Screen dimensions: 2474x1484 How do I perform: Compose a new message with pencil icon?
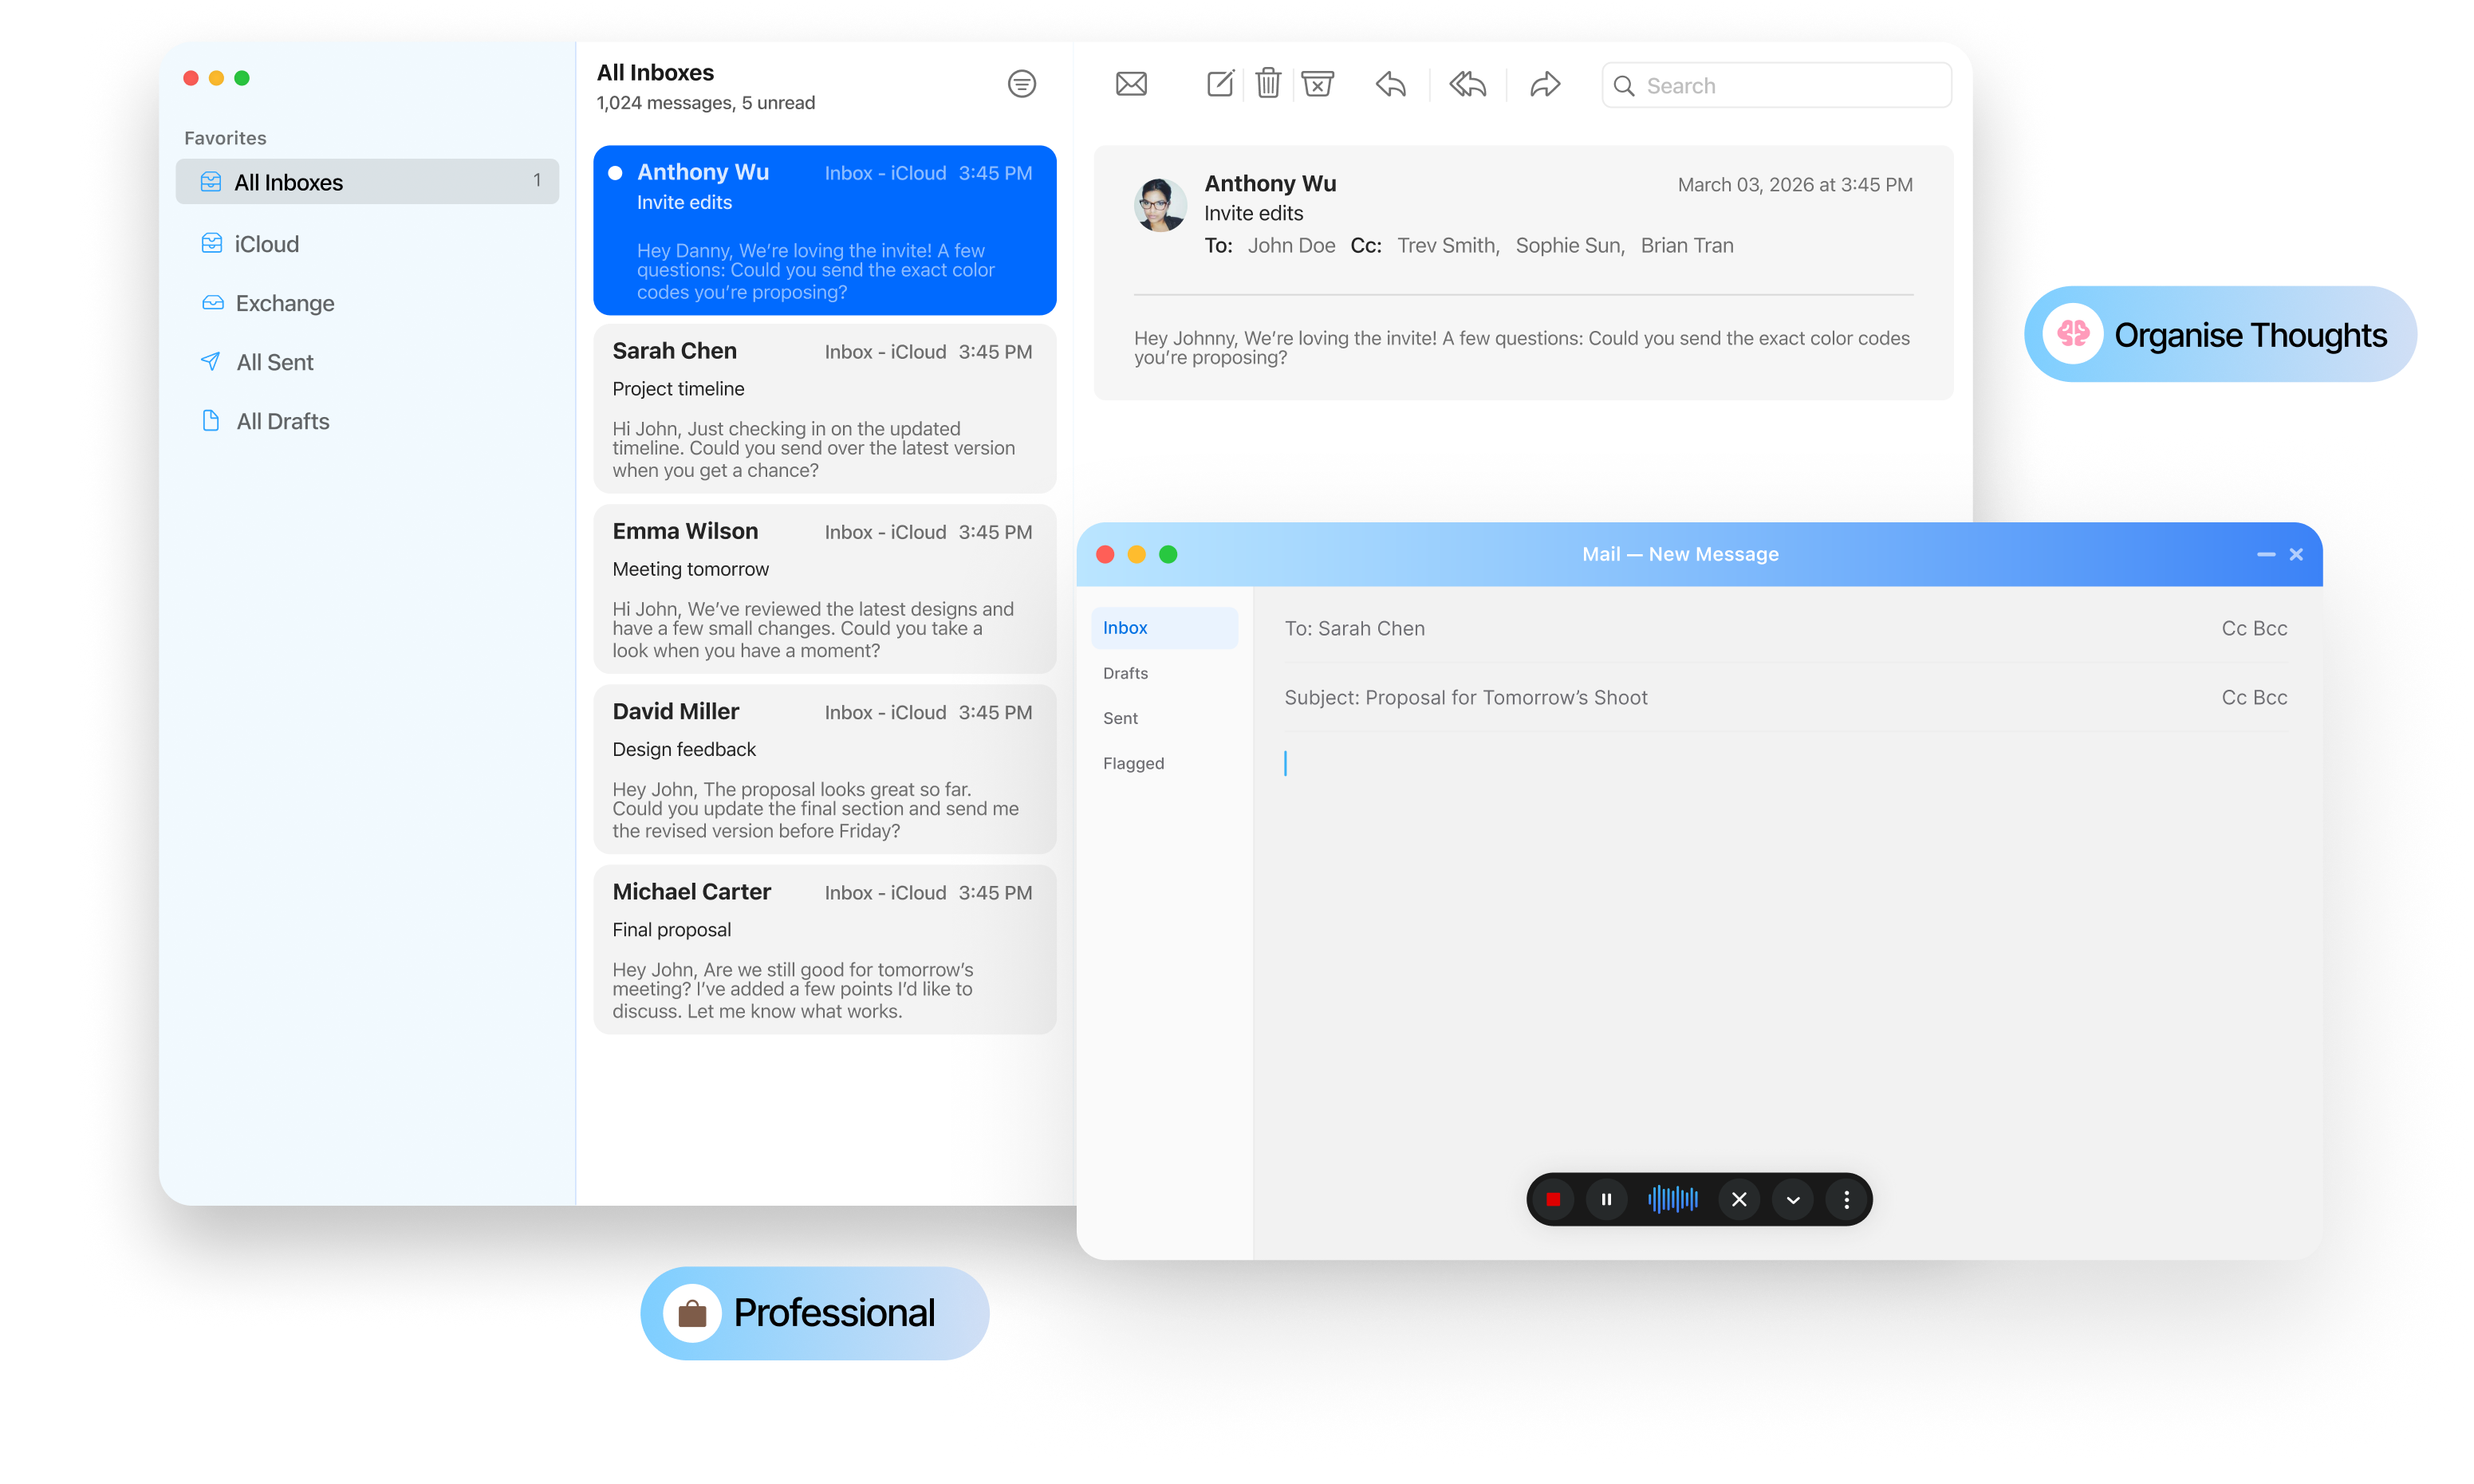point(1220,83)
